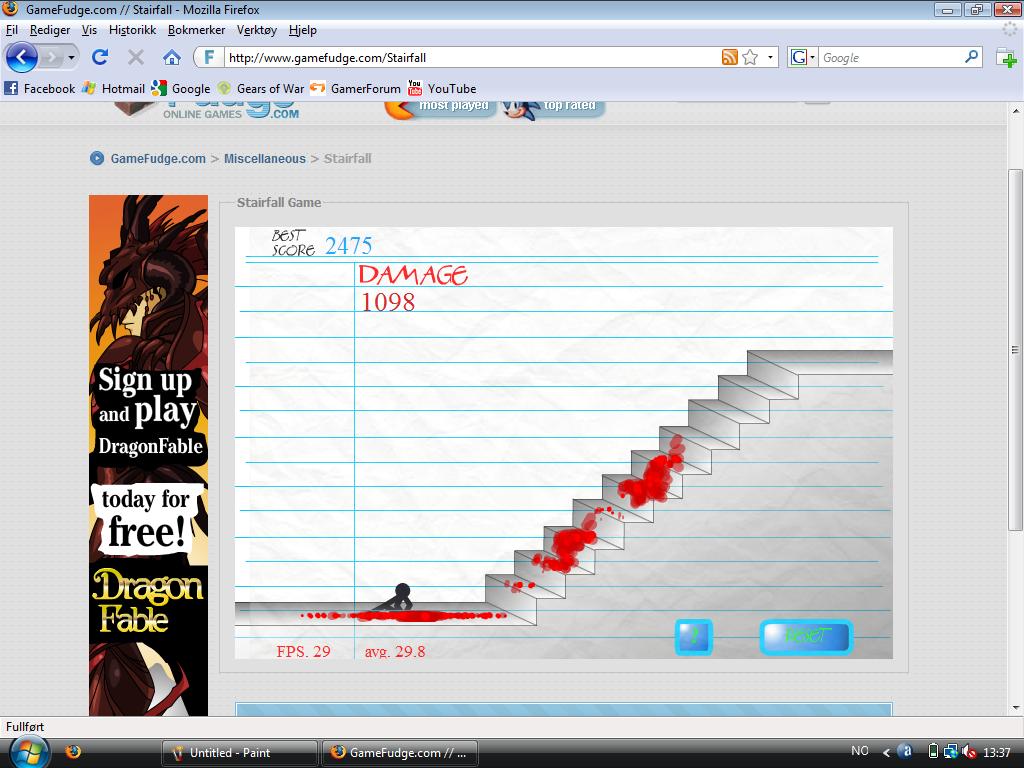Click the Stairfall breadcrumb text
1024x768 pixels.
pos(347,159)
